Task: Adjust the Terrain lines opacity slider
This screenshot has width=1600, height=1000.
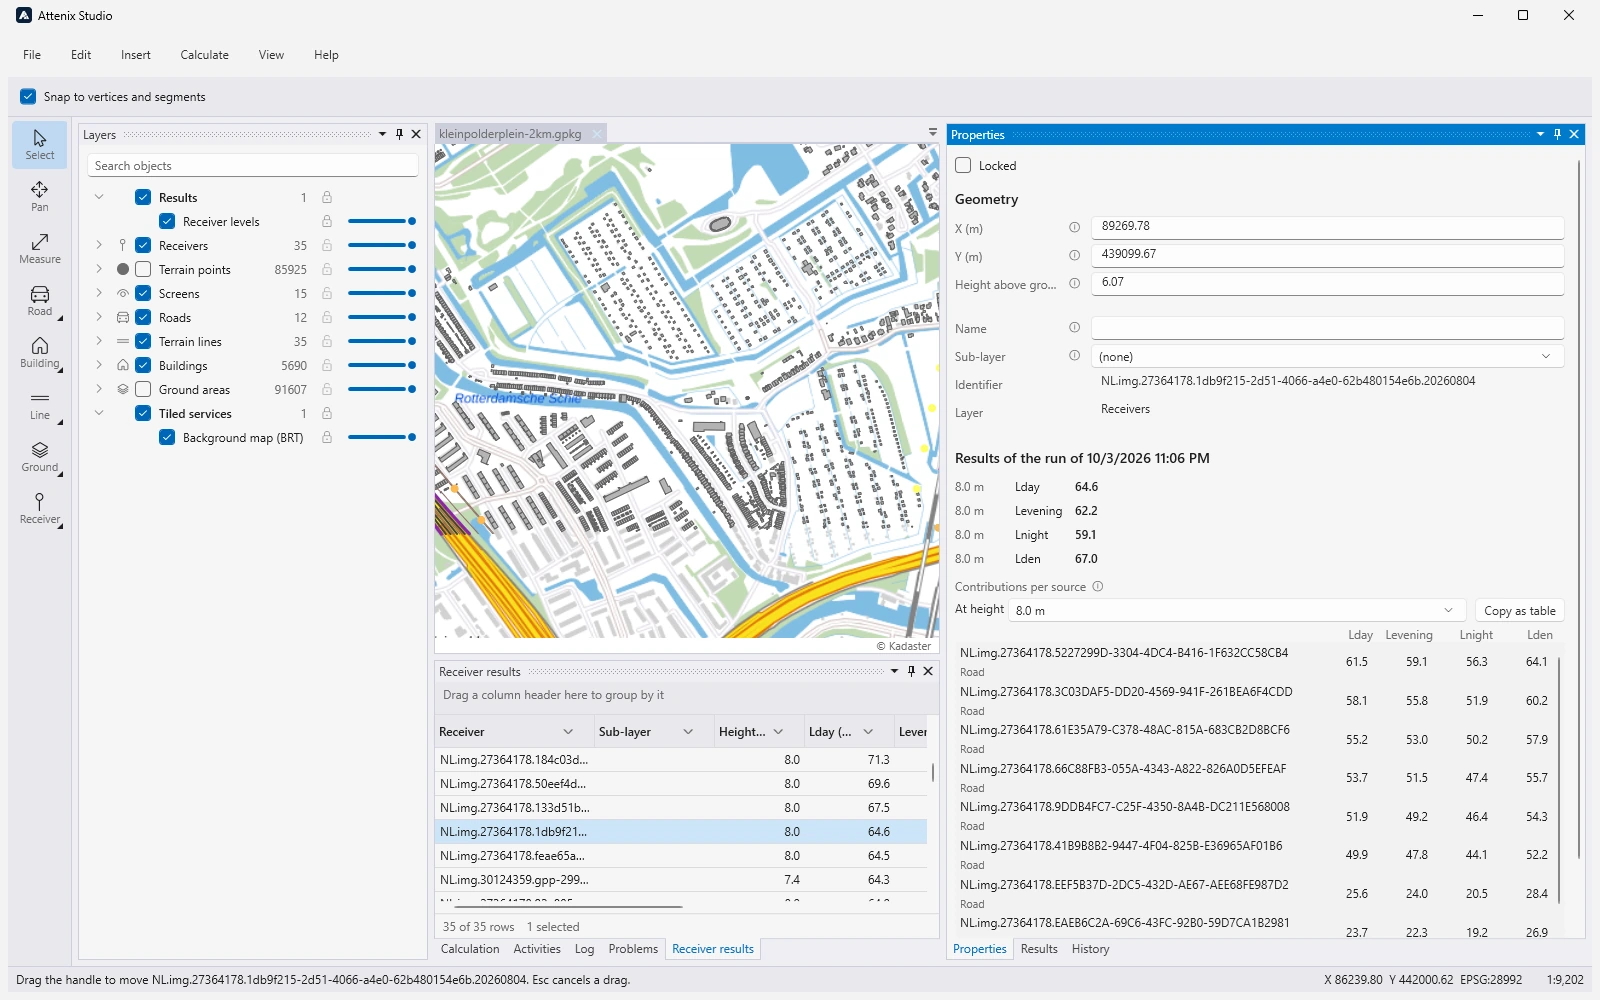Action: pyautogui.click(x=381, y=341)
